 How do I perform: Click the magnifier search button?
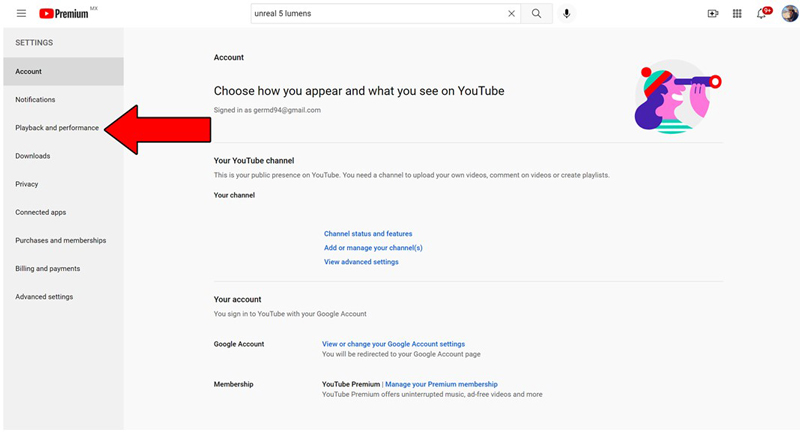click(x=536, y=14)
